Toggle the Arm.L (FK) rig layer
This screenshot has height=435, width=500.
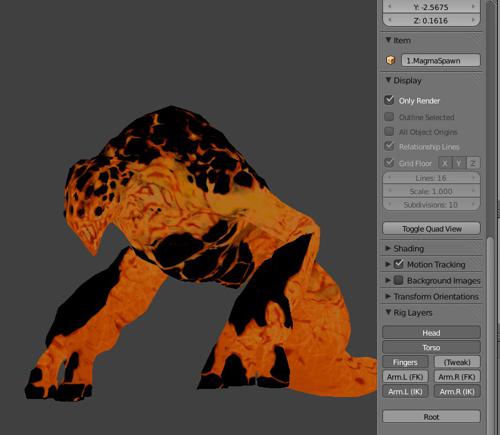click(x=405, y=377)
